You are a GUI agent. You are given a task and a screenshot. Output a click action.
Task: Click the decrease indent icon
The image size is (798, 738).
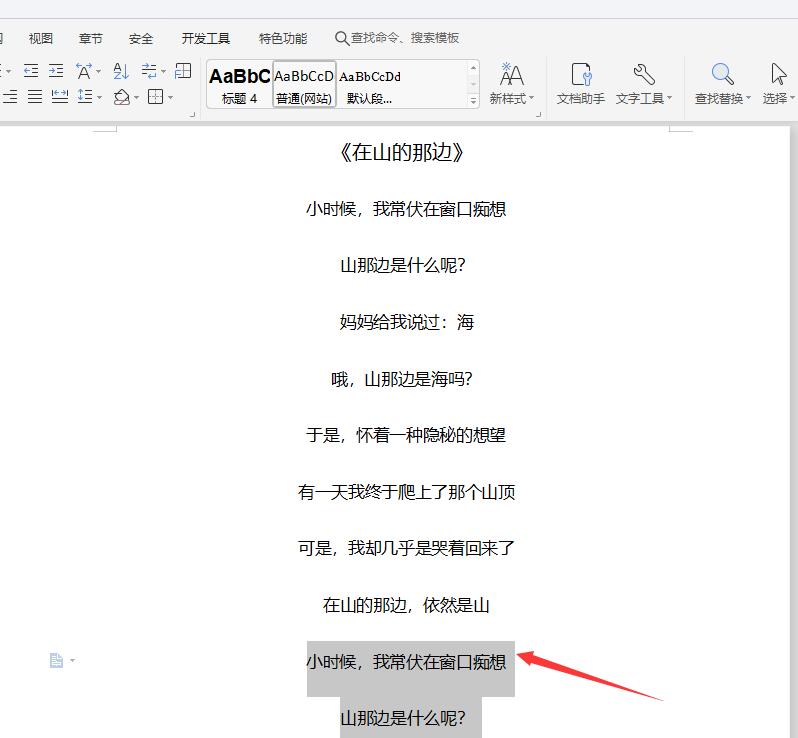pos(31,71)
